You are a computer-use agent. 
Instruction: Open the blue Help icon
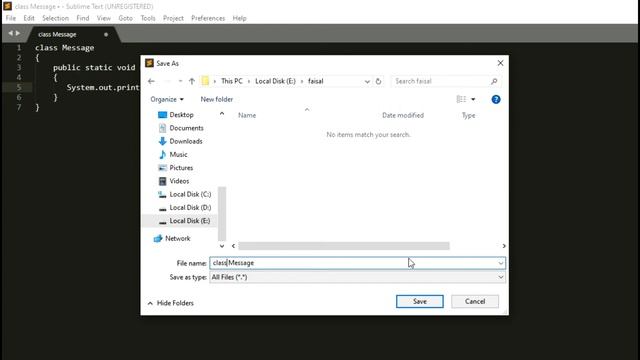[496, 99]
